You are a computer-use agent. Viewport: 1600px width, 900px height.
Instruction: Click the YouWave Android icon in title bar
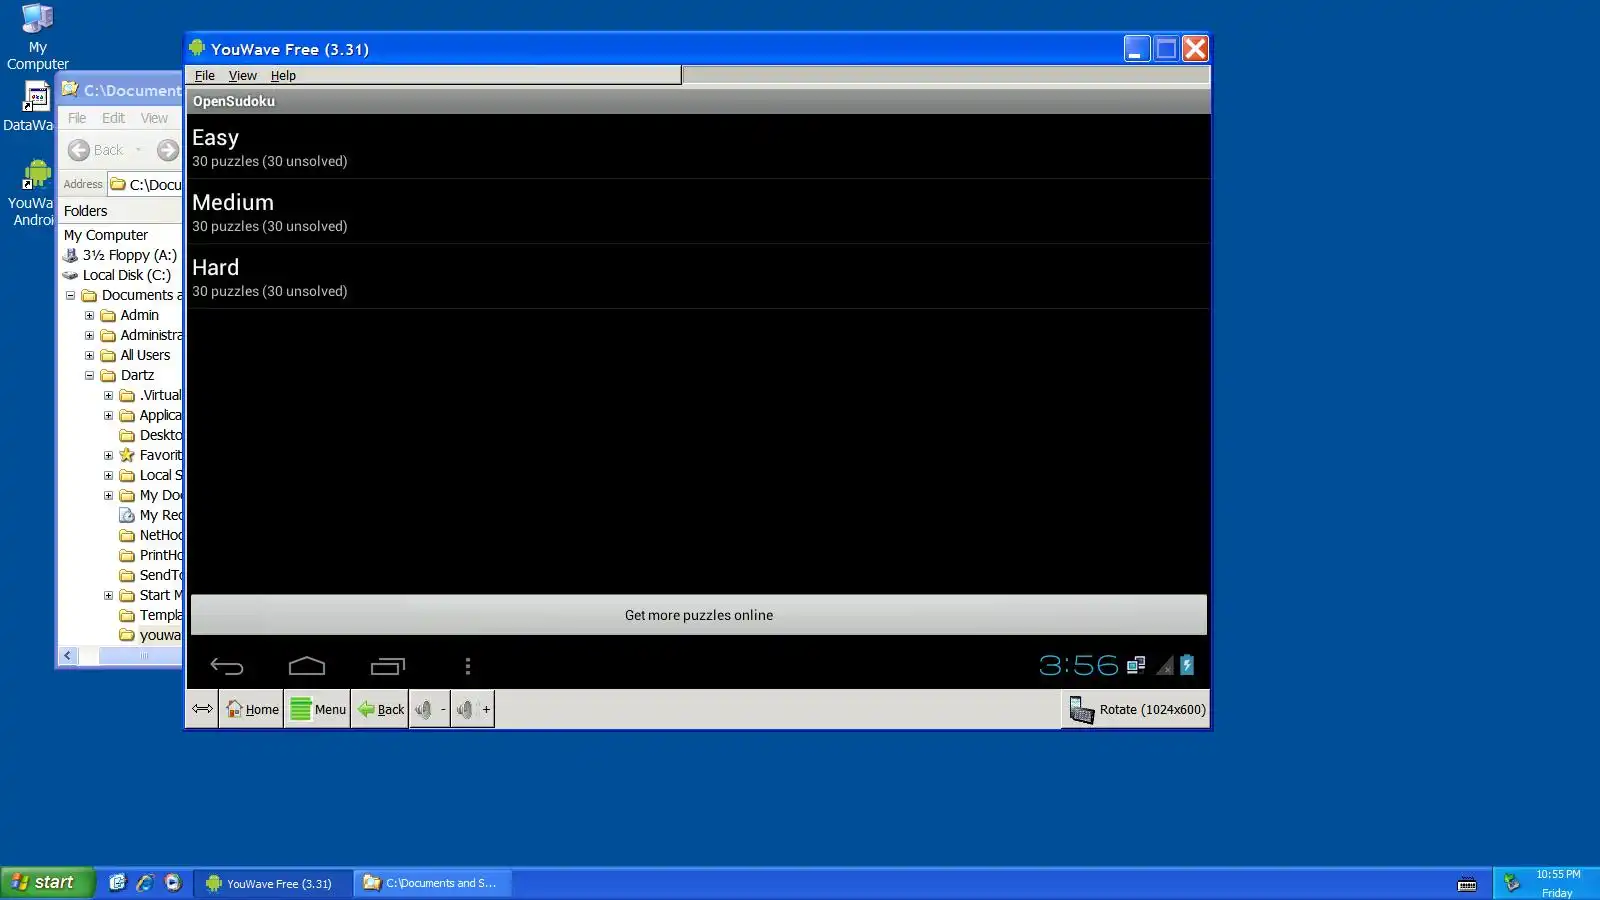point(197,48)
